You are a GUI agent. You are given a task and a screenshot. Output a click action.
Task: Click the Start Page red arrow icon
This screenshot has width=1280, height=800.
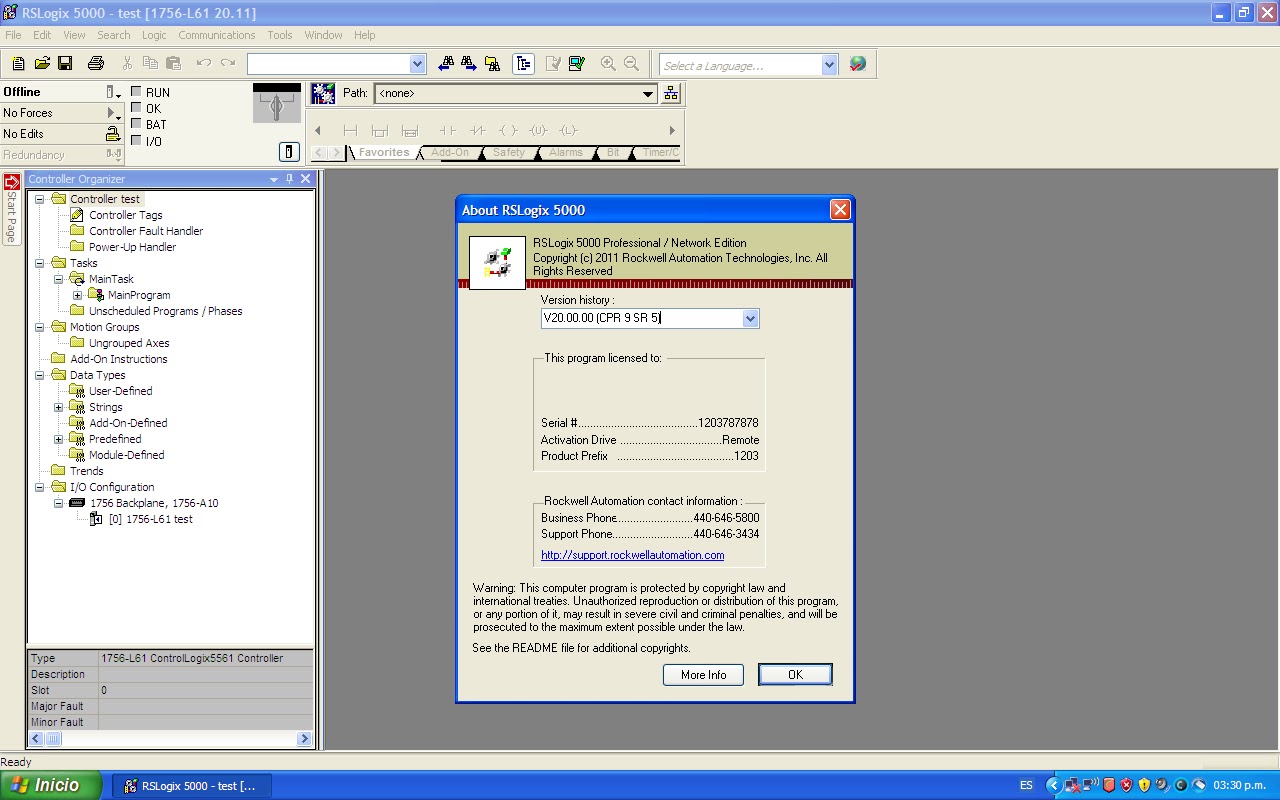point(12,182)
